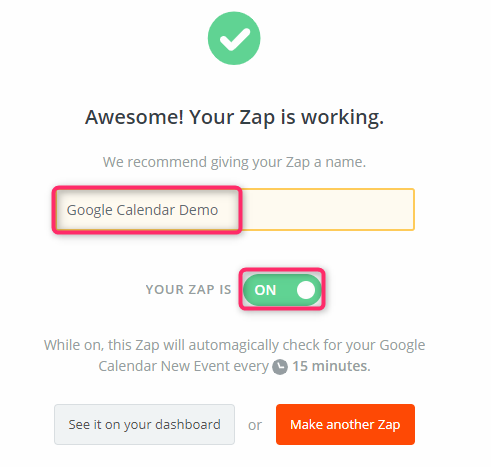Click the We recommend giving your Zap a name text
This screenshot has width=491, height=467.
[234, 162]
